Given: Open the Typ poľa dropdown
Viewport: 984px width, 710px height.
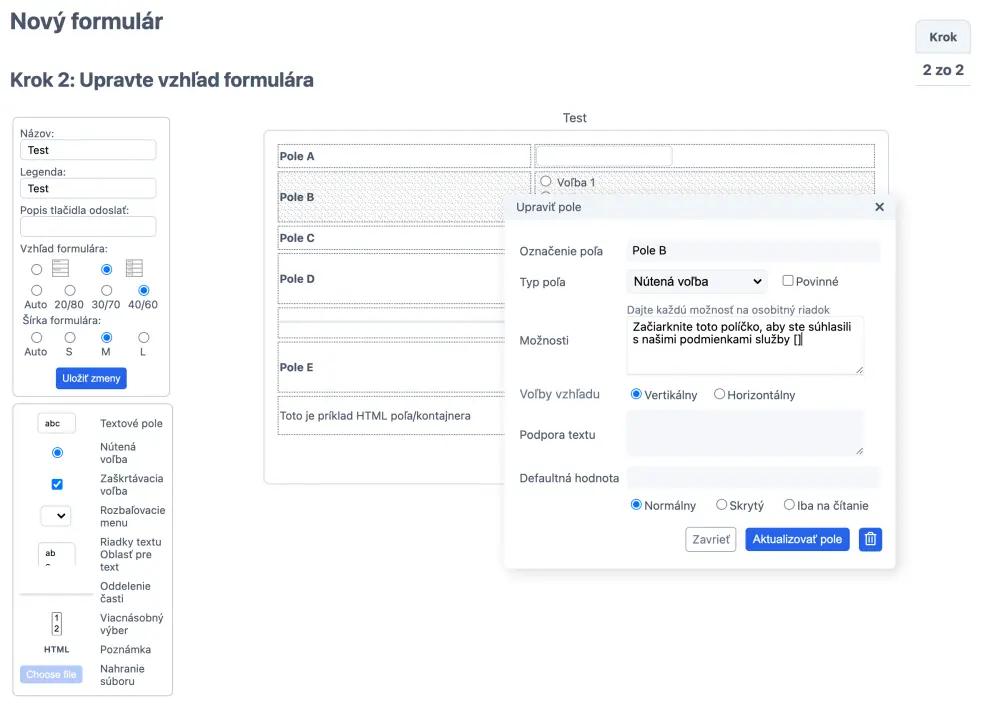Looking at the screenshot, I should pos(697,282).
